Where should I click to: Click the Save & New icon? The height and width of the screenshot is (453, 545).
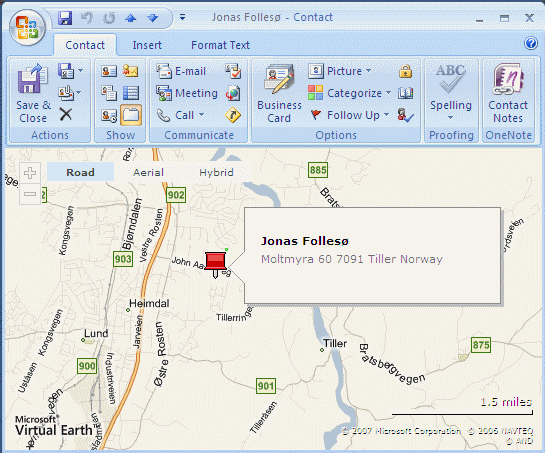(65, 71)
